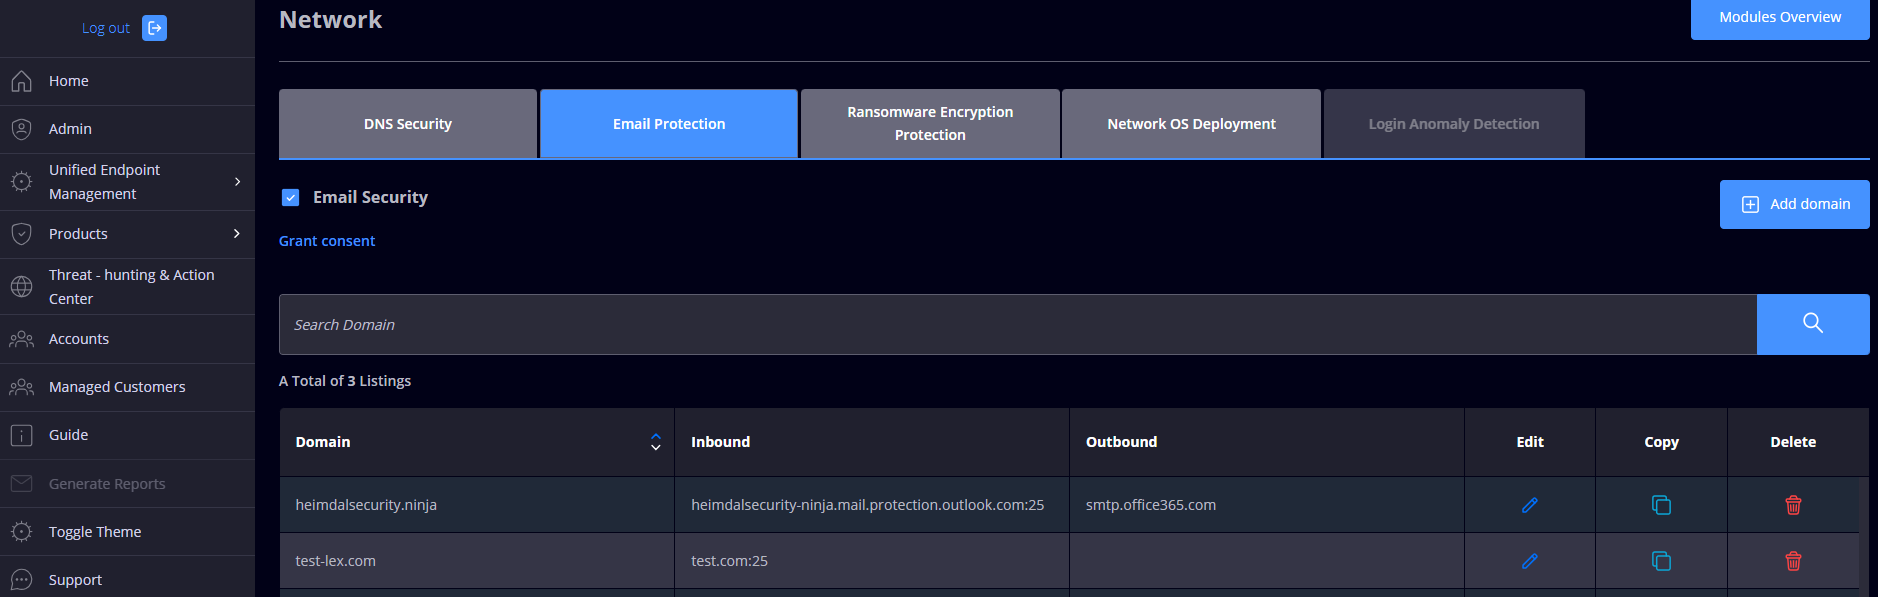
Task: Delete test-lex.com with trash icon
Action: click(1793, 561)
